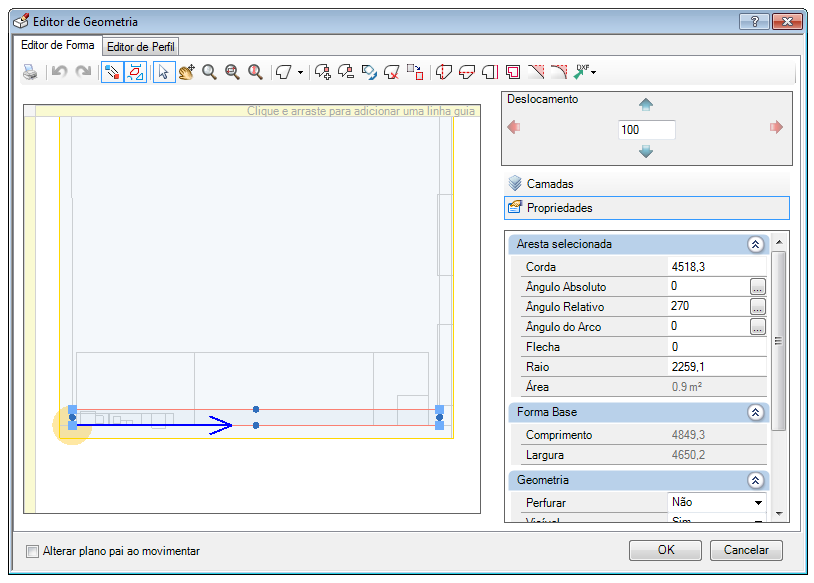Image resolution: width=814 pixels, height=583 pixels.
Task: Click the Área value 0.9 m²
Action: tap(717, 387)
